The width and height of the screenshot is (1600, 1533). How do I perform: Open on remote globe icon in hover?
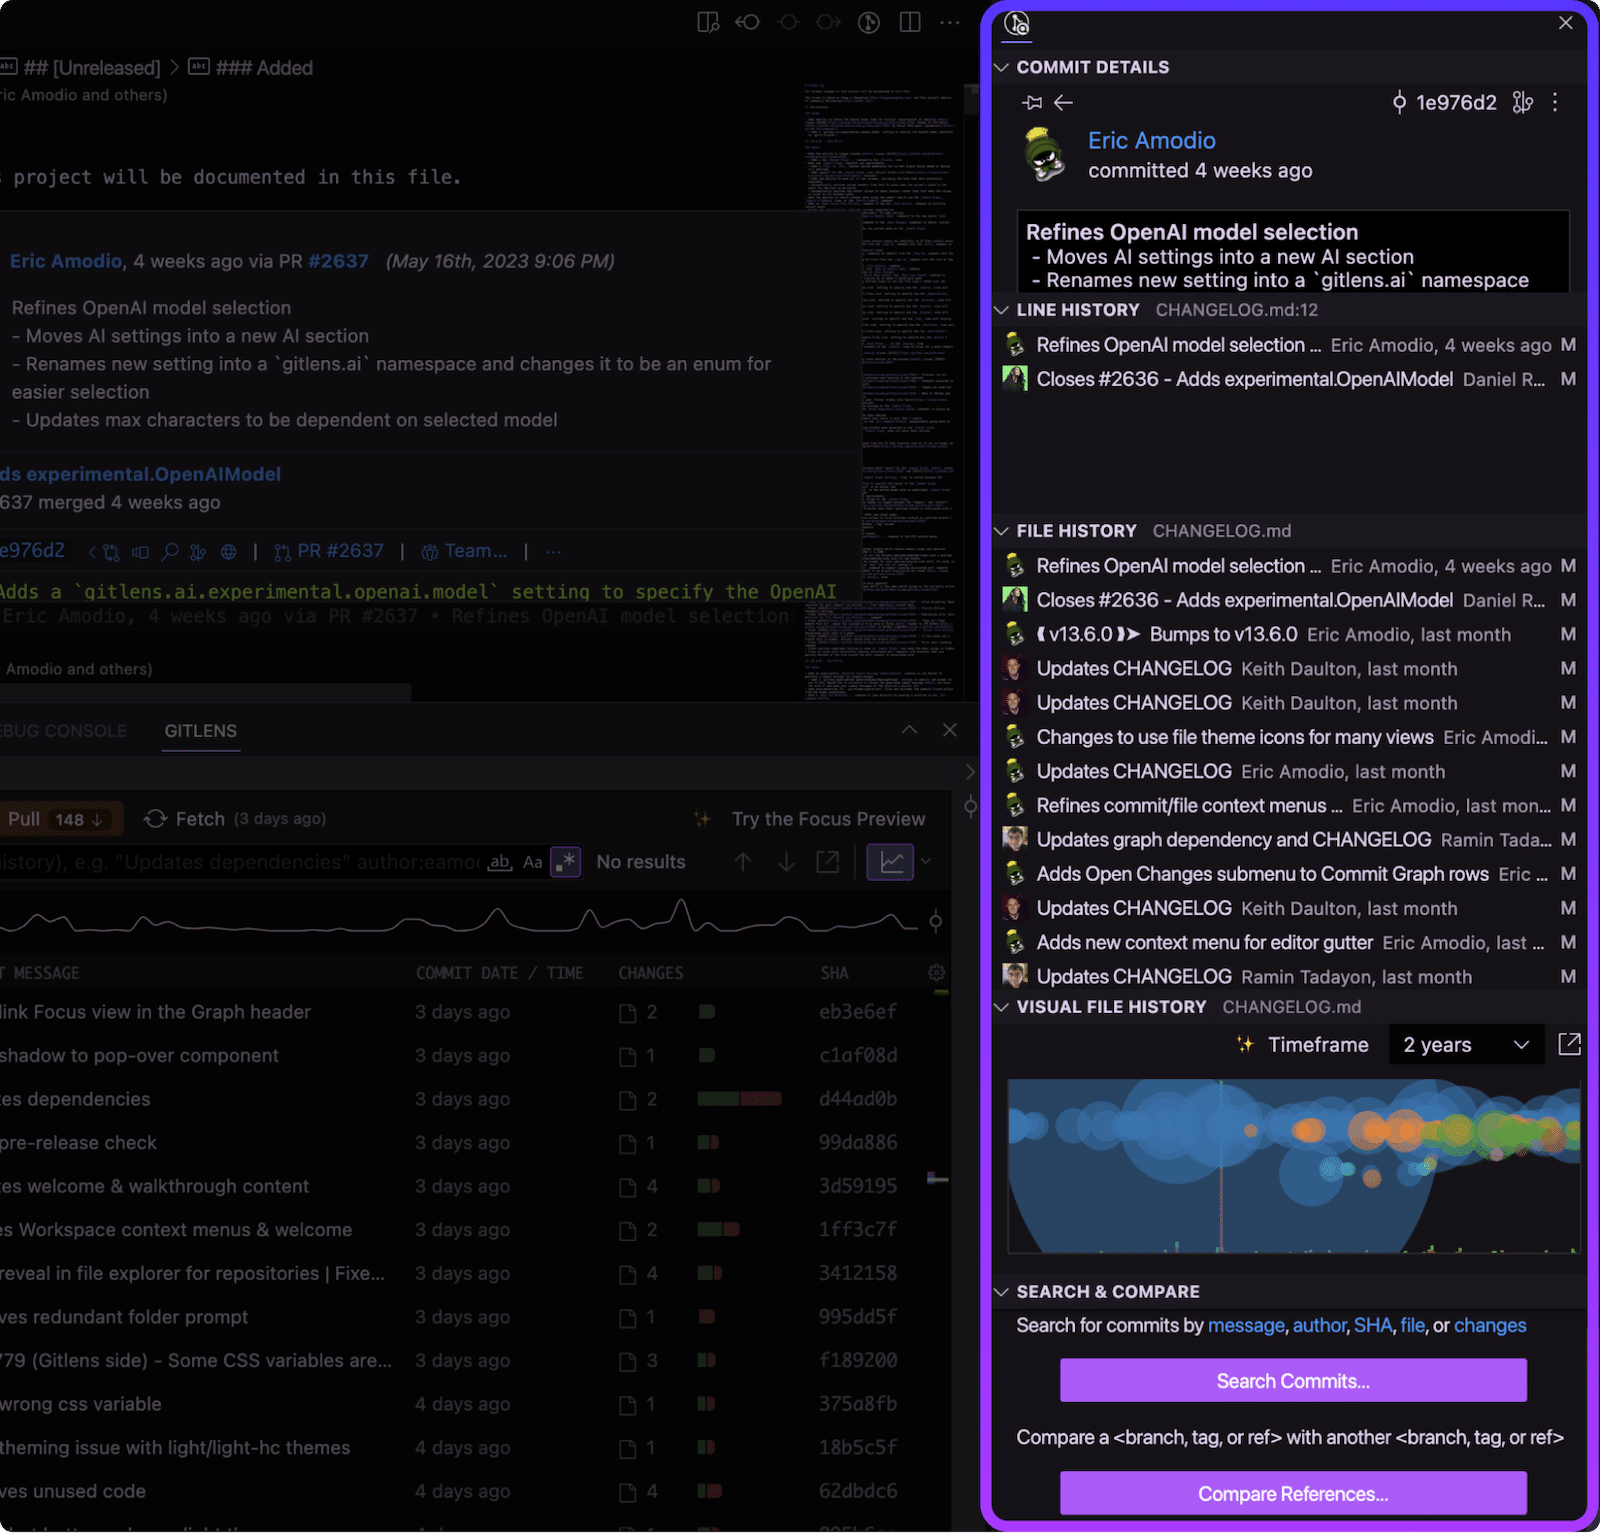(x=229, y=552)
